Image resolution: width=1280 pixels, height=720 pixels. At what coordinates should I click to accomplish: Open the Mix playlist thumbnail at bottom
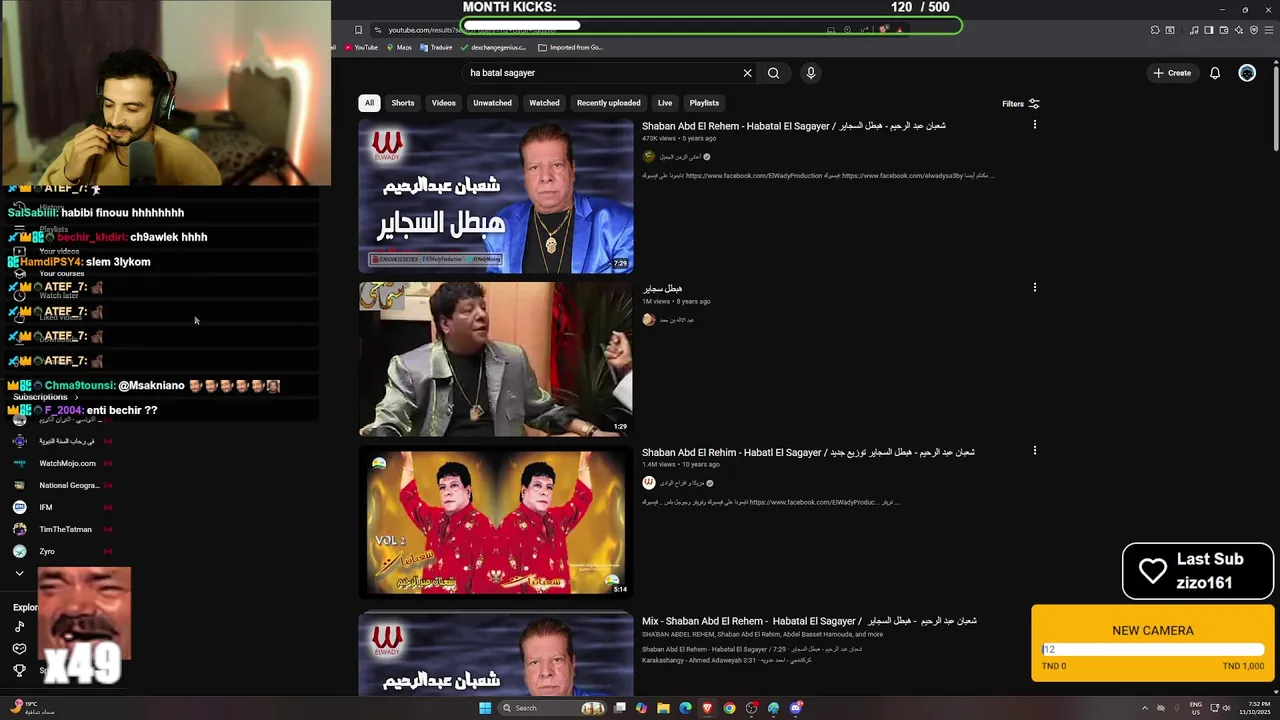tap(496, 654)
